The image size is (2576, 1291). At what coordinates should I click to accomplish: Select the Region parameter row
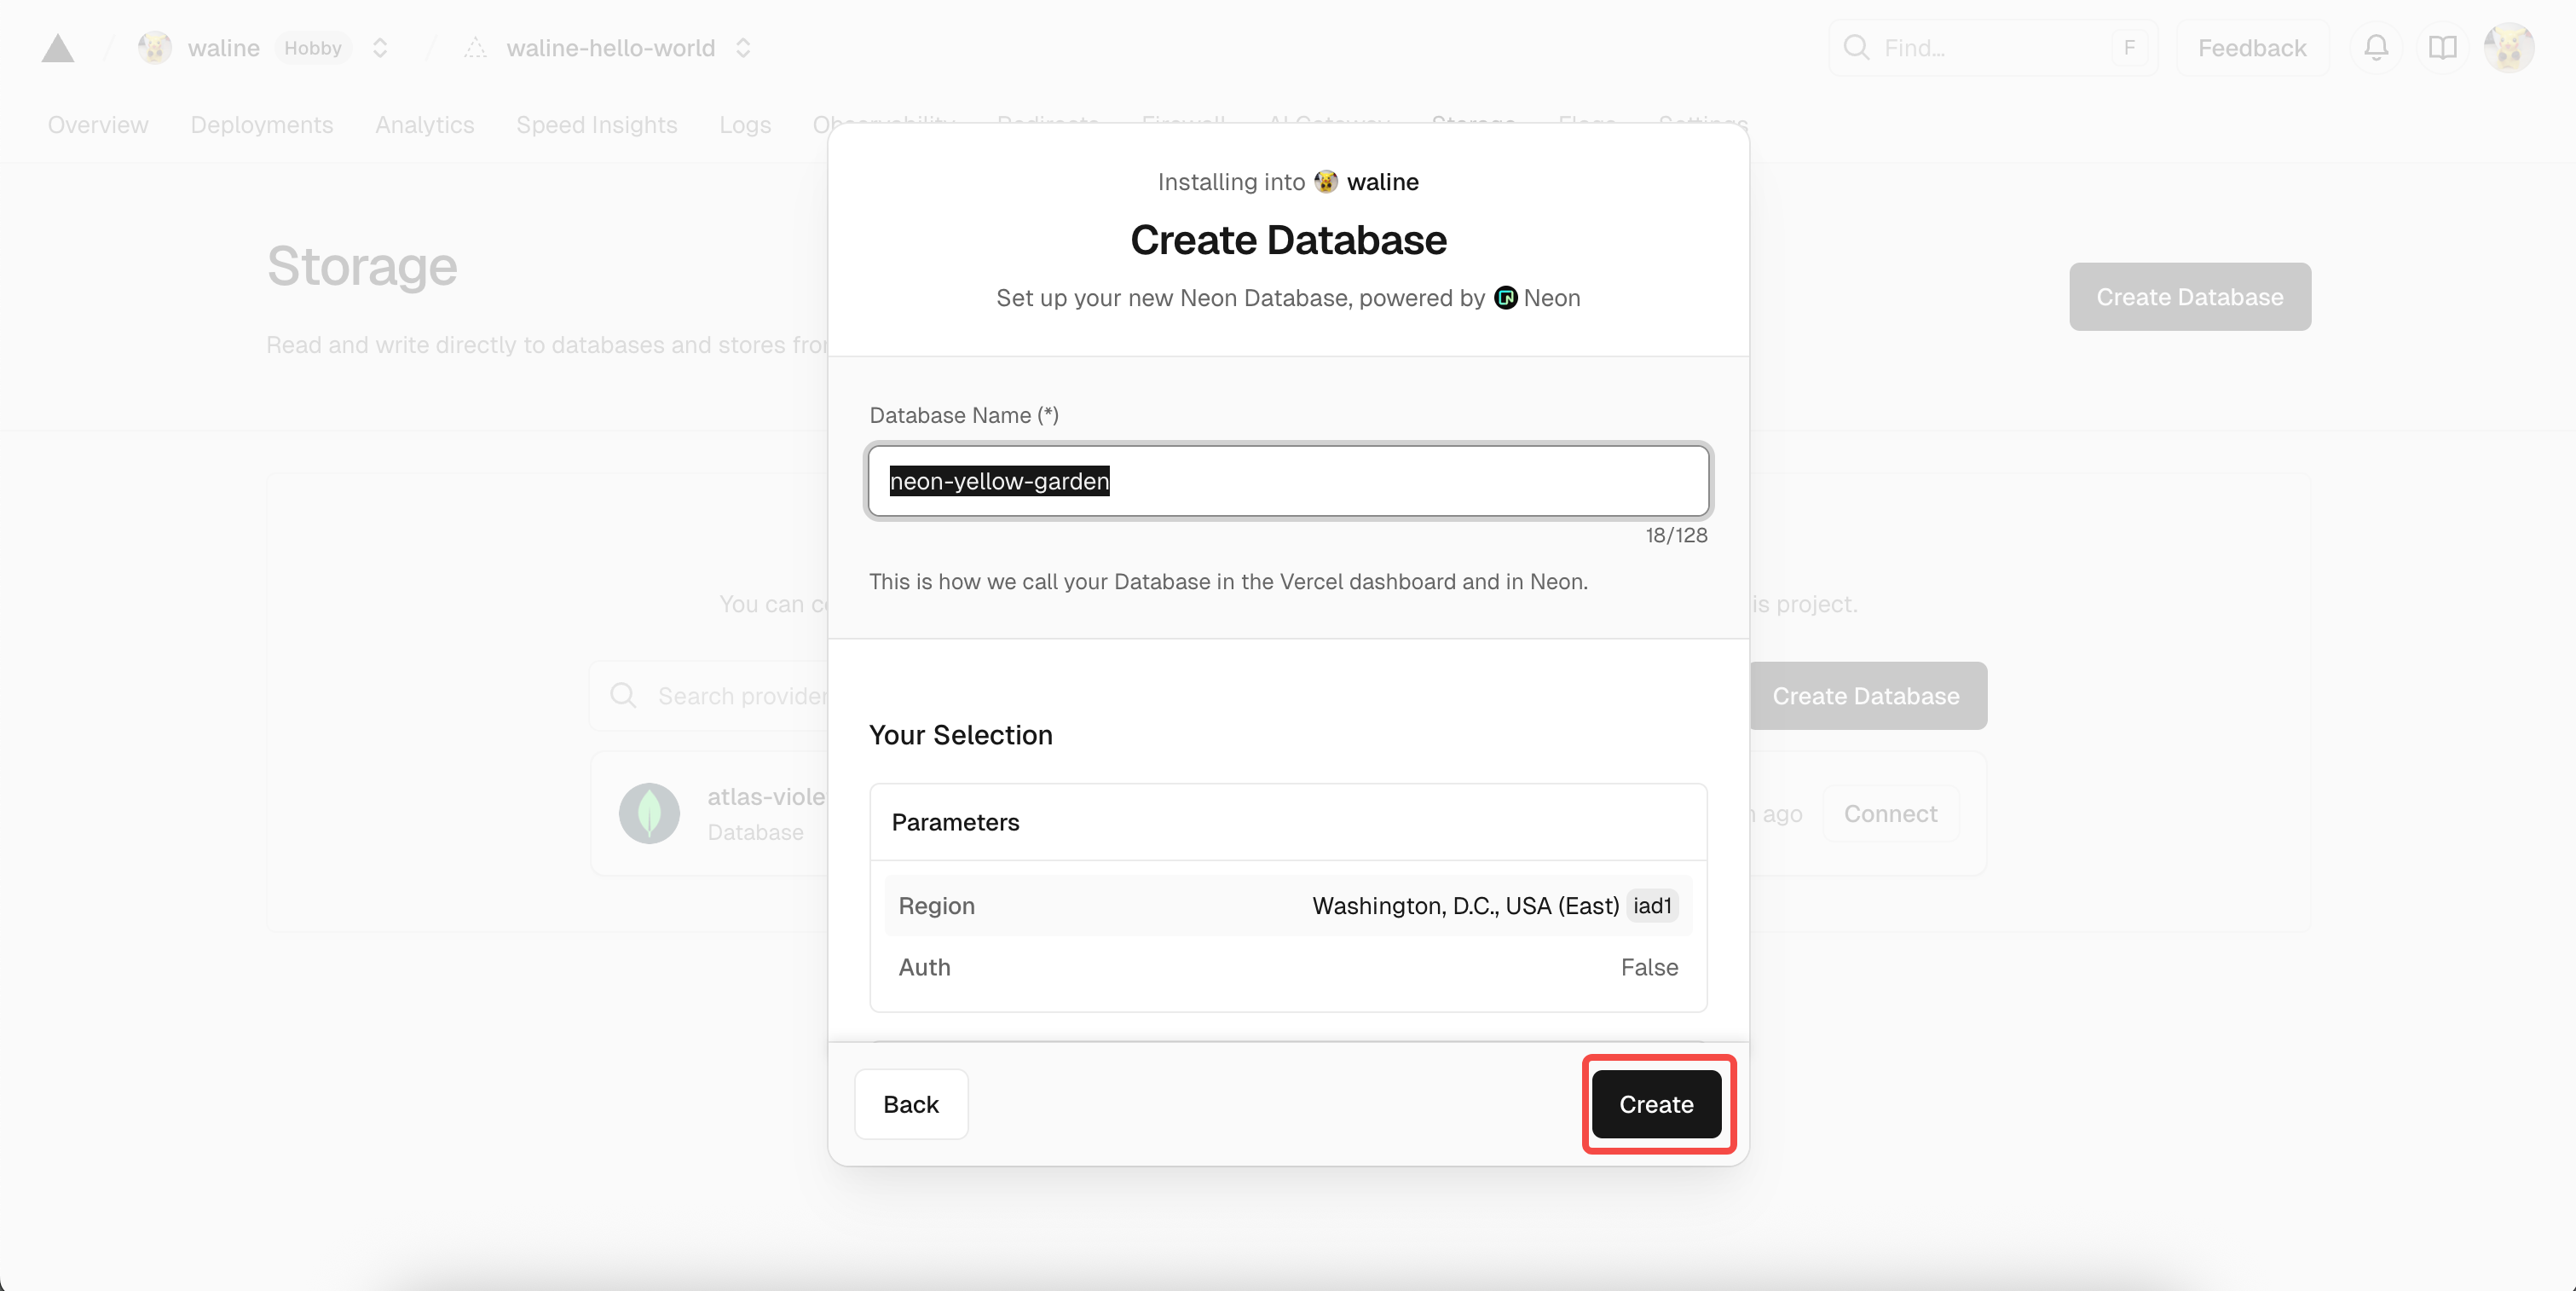coord(1287,906)
